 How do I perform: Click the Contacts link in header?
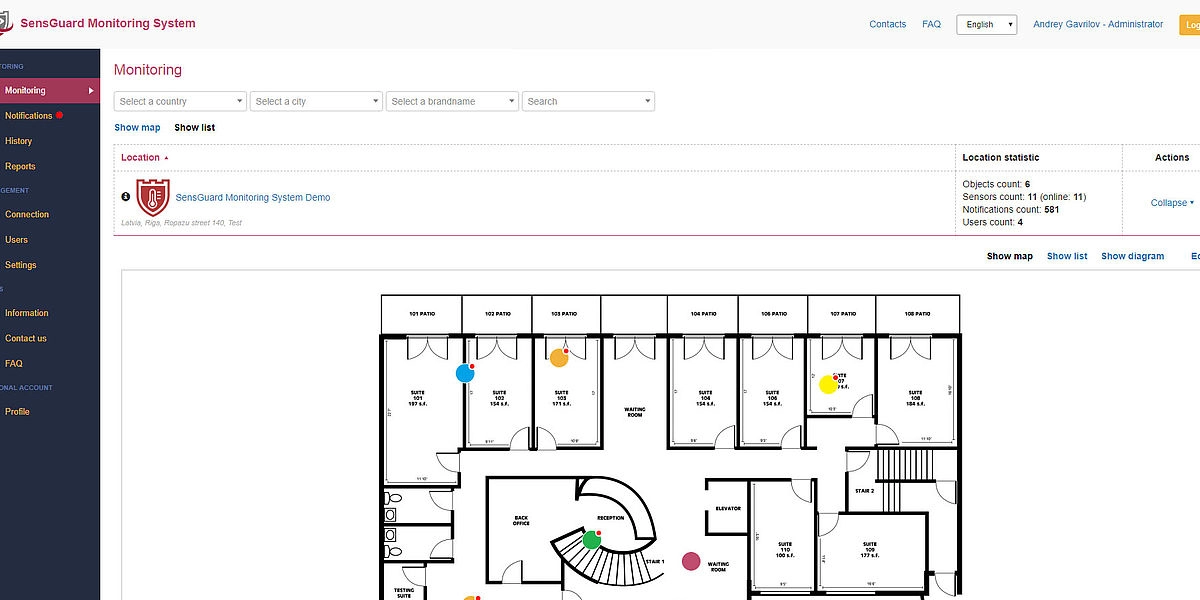point(887,24)
